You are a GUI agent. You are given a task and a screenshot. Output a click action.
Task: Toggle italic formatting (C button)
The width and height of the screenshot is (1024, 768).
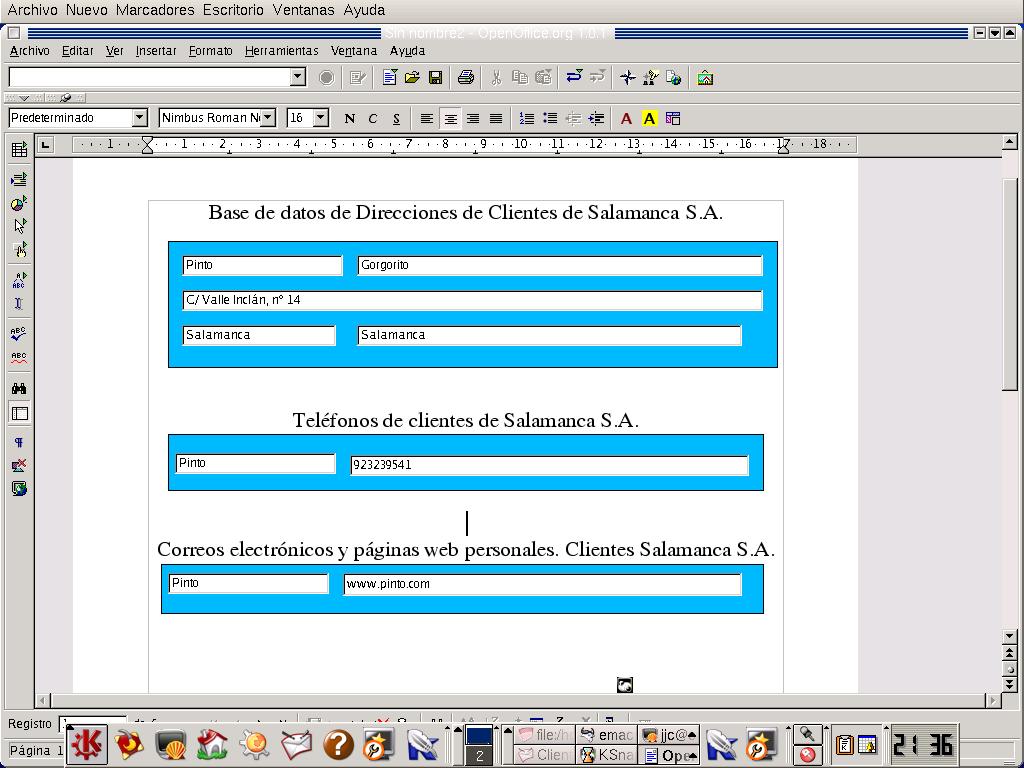pyautogui.click(x=373, y=118)
